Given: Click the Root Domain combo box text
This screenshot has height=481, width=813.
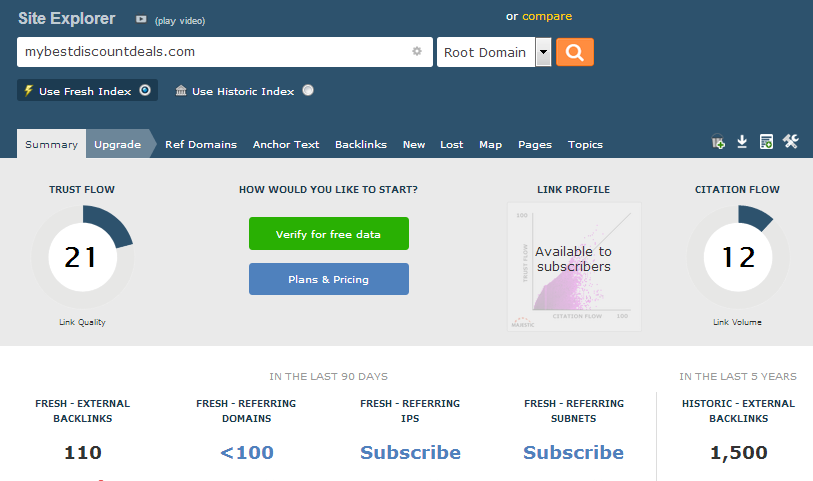Looking at the screenshot, I should 486,52.
